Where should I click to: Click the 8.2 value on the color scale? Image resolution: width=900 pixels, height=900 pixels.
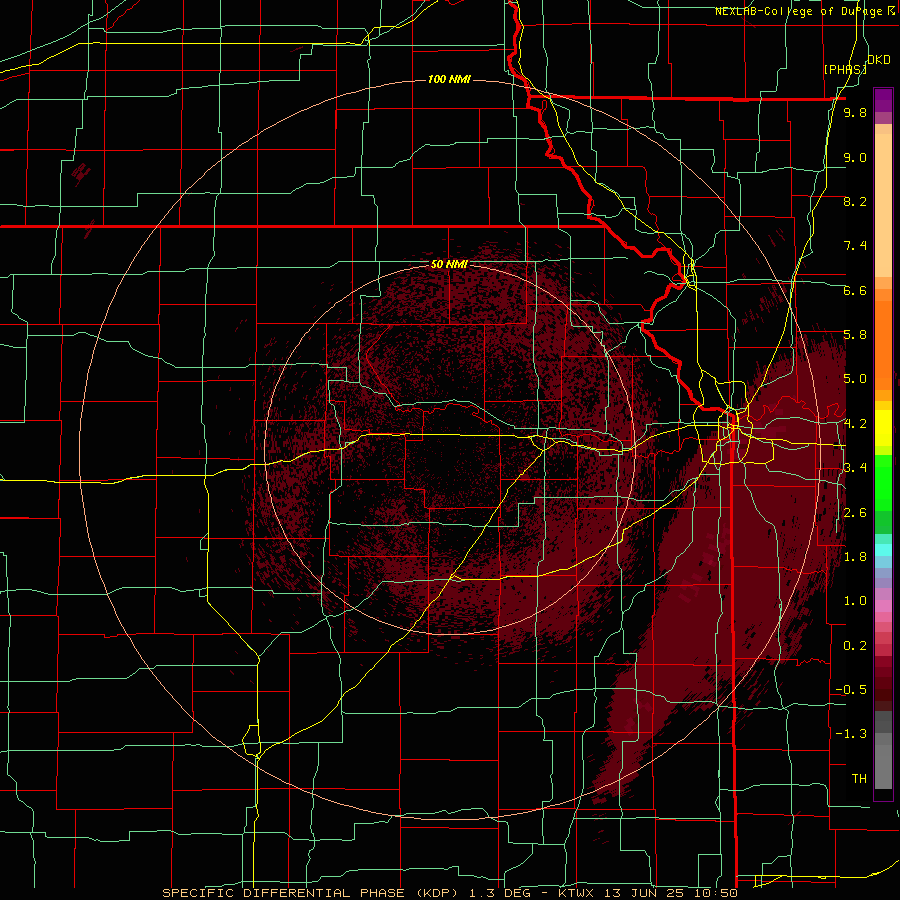point(855,201)
